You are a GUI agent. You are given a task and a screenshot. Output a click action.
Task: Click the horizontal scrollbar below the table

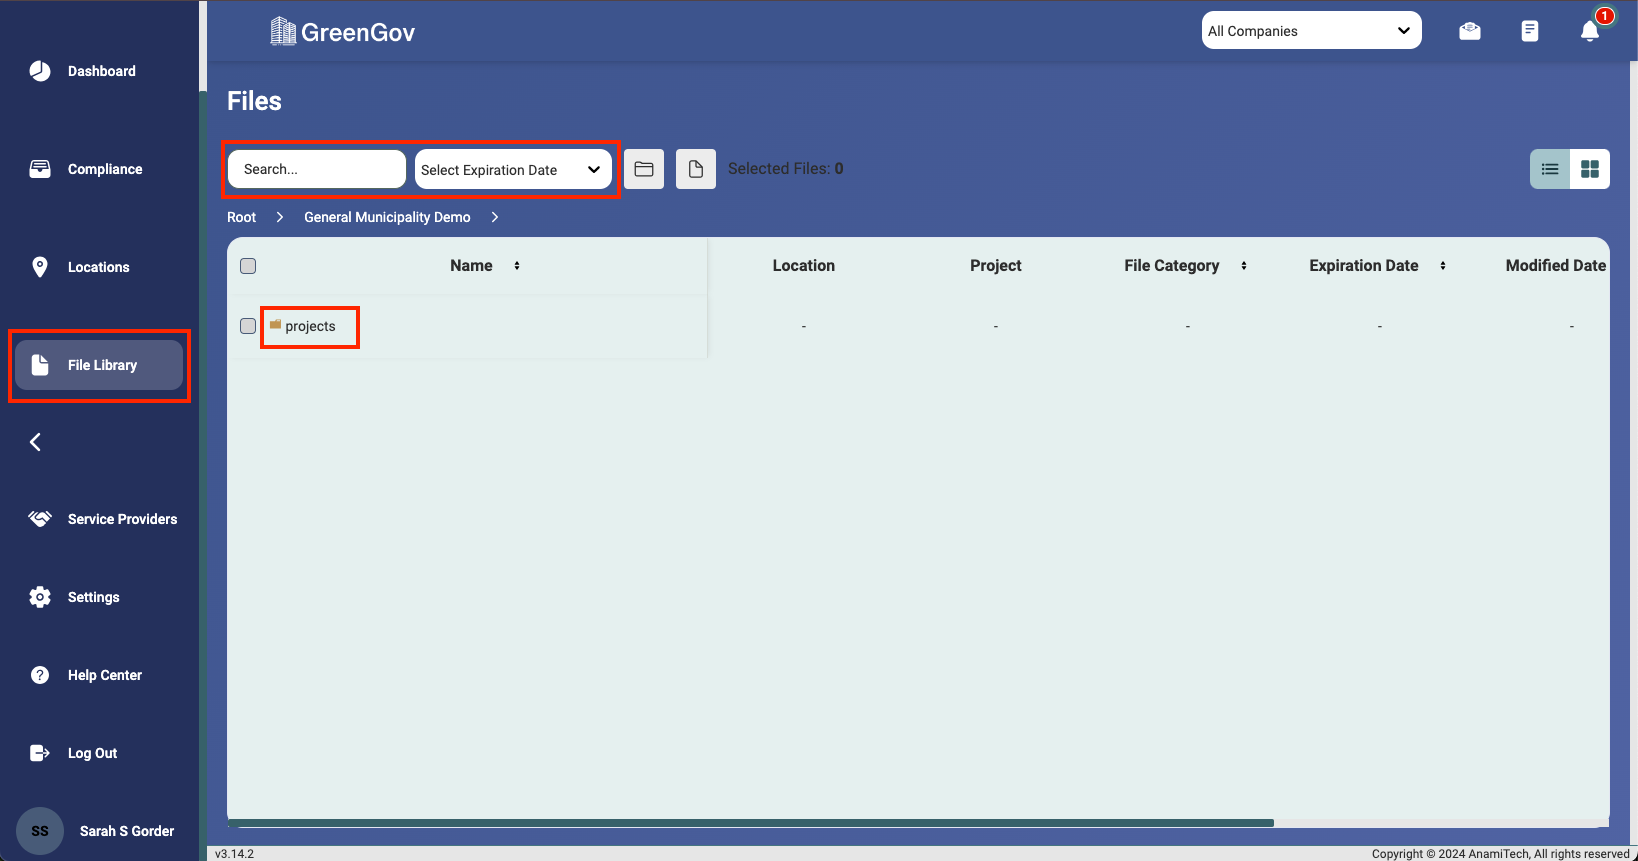751,823
